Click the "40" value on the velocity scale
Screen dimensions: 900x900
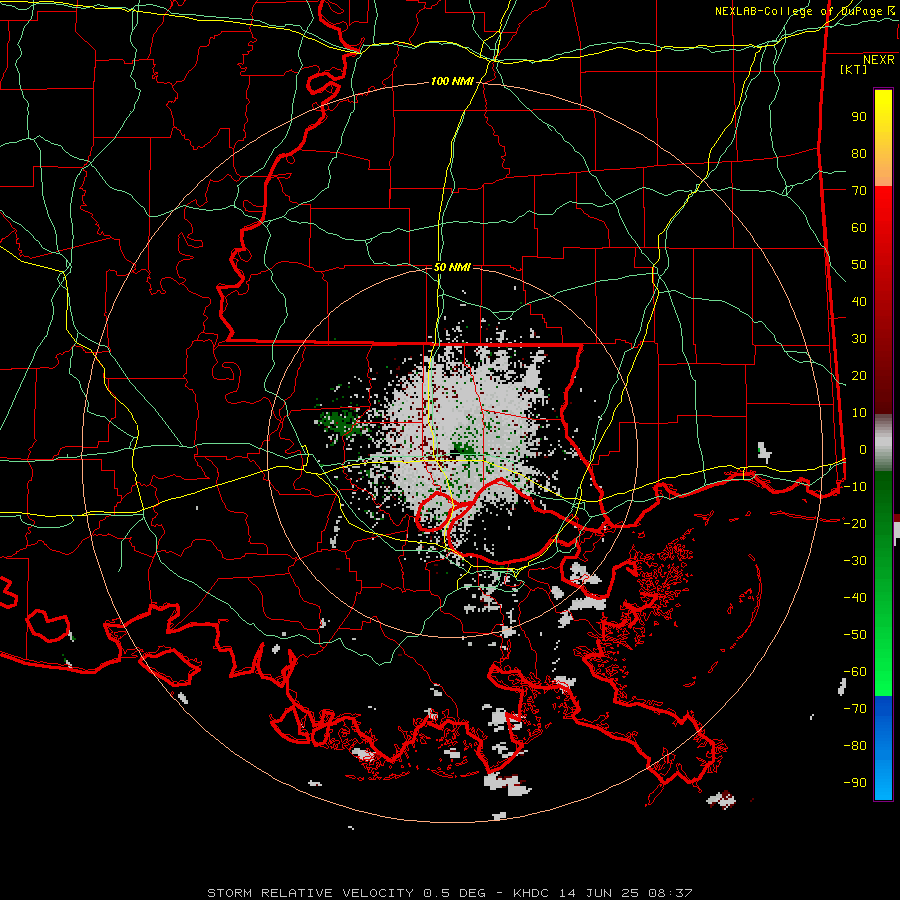tap(859, 301)
